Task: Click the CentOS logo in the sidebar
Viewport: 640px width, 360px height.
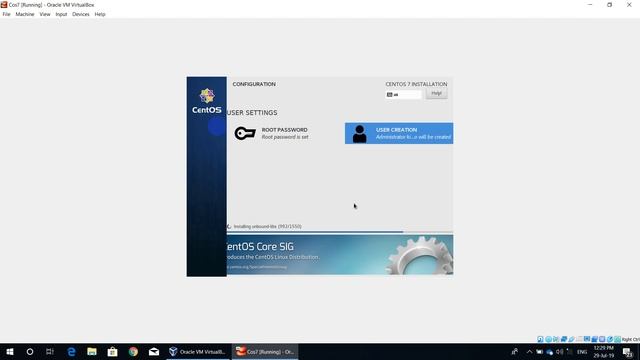Action: pos(207,101)
